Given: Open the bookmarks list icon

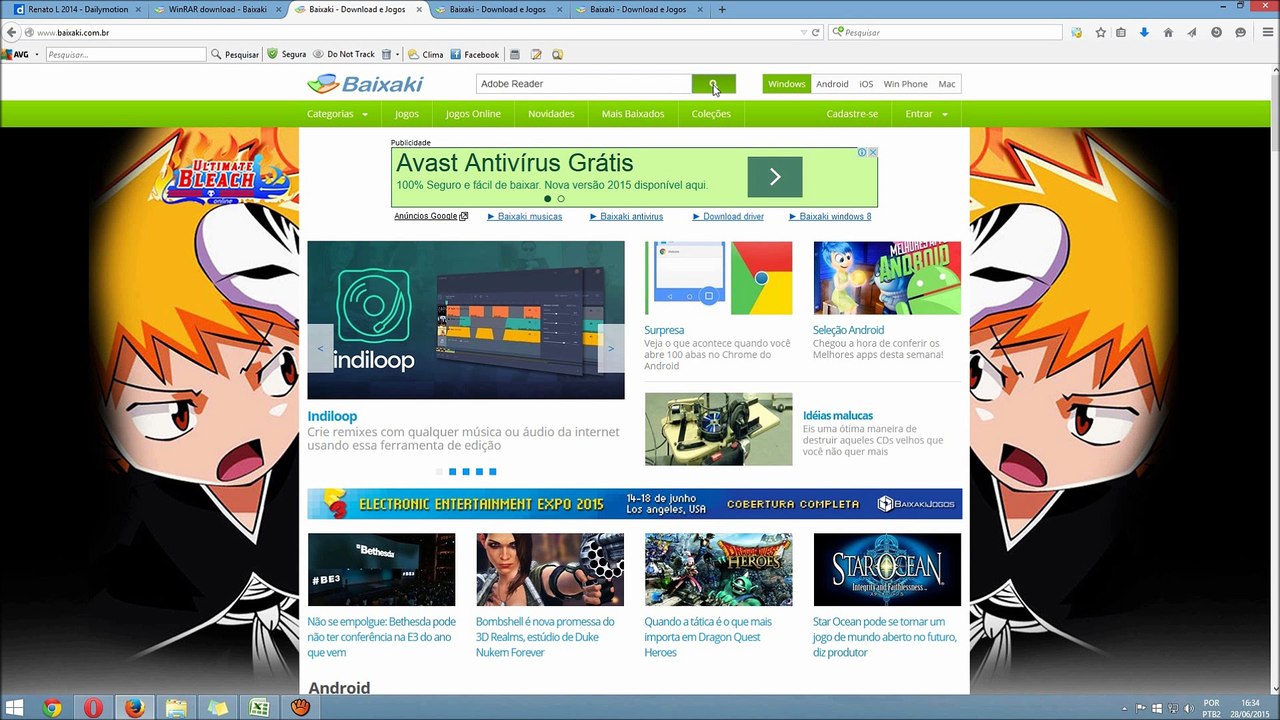Looking at the screenshot, I should [1121, 32].
